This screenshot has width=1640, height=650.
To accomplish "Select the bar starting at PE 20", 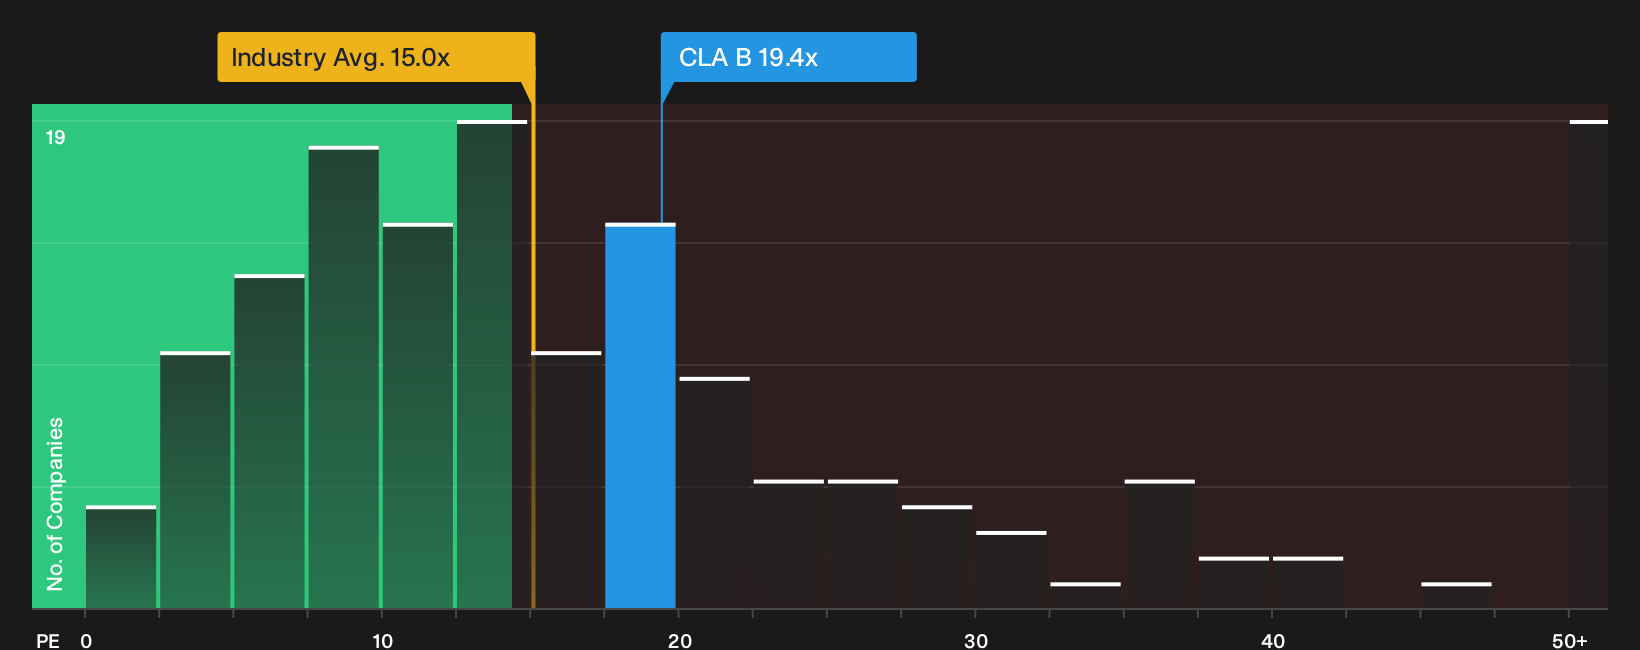I will 714,493.
